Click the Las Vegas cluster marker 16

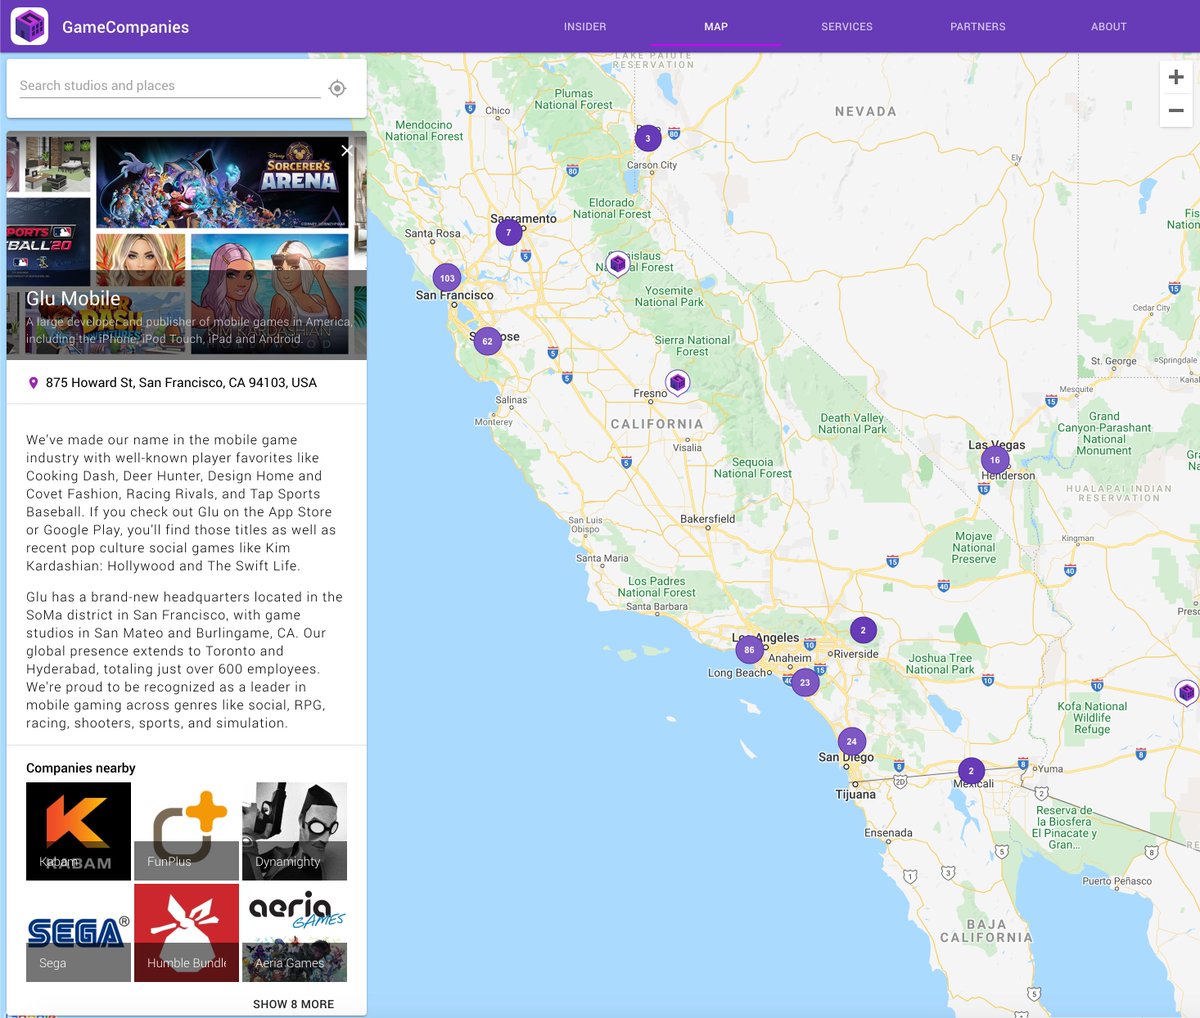click(x=995, y=460)
